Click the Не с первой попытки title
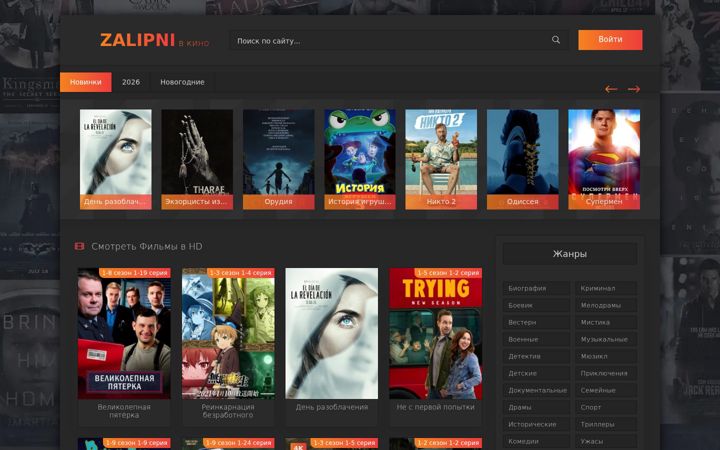720x450 pixels. coord(435,407)
